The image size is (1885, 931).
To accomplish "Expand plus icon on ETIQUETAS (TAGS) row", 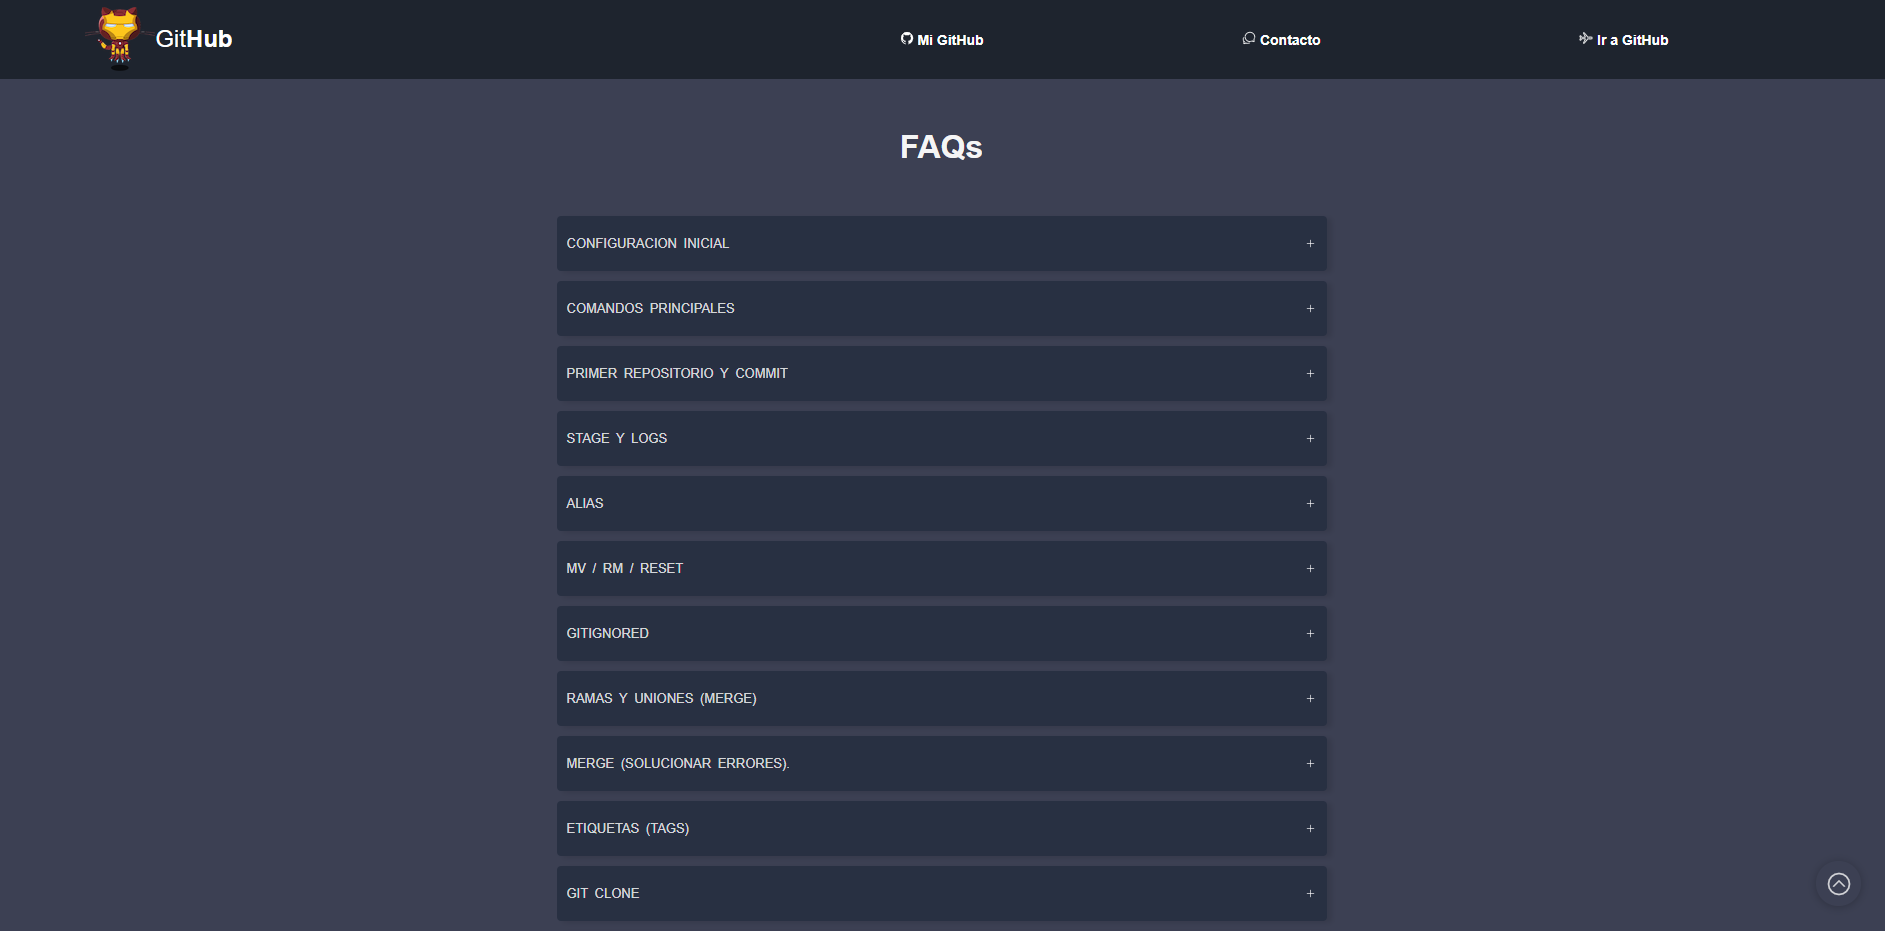I will click(1310, 829).
